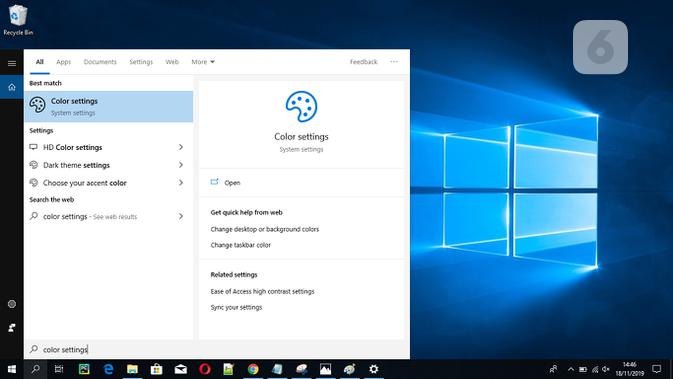The width and height of the screenshot is (673, 379).
Task: Launch Microsoft Edge from taskbar
Action: pyautogui.click(x=109, y=369)
